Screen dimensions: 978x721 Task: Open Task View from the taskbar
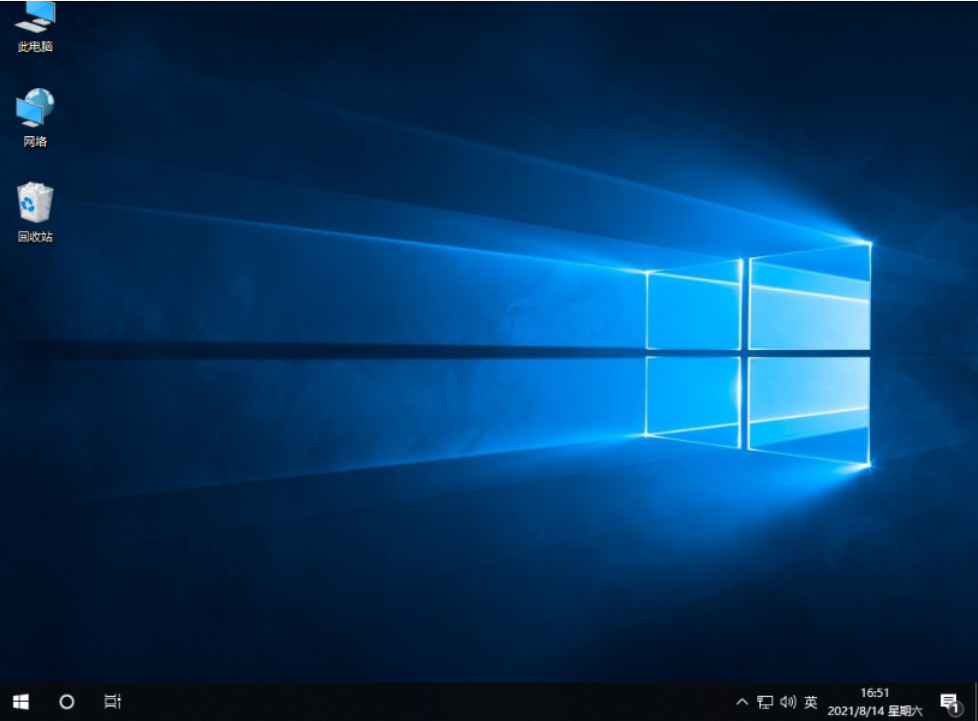coord(112,702)
